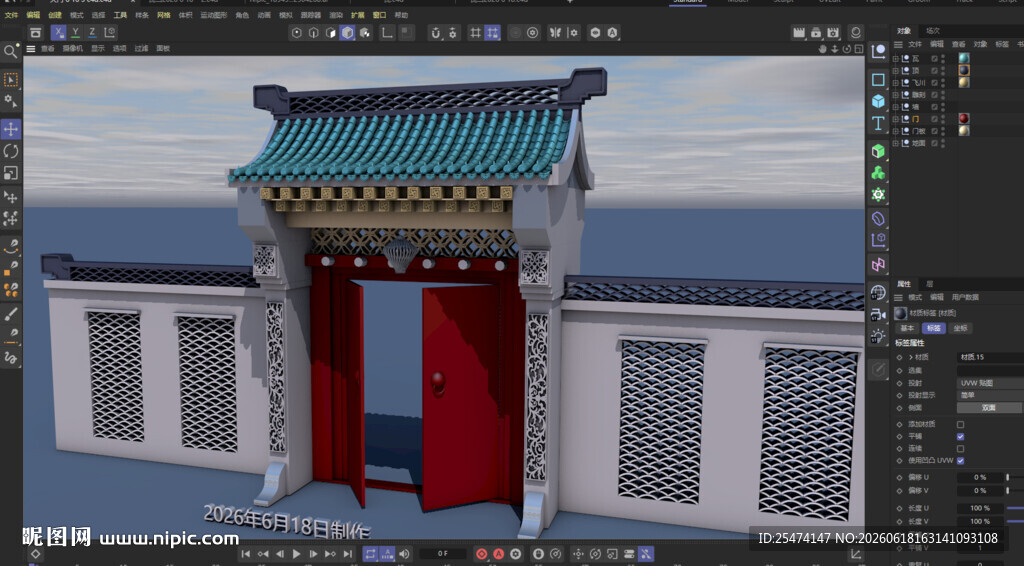Toggle Y axis lock
This screenshot has width=1024, height=566.
76,32
